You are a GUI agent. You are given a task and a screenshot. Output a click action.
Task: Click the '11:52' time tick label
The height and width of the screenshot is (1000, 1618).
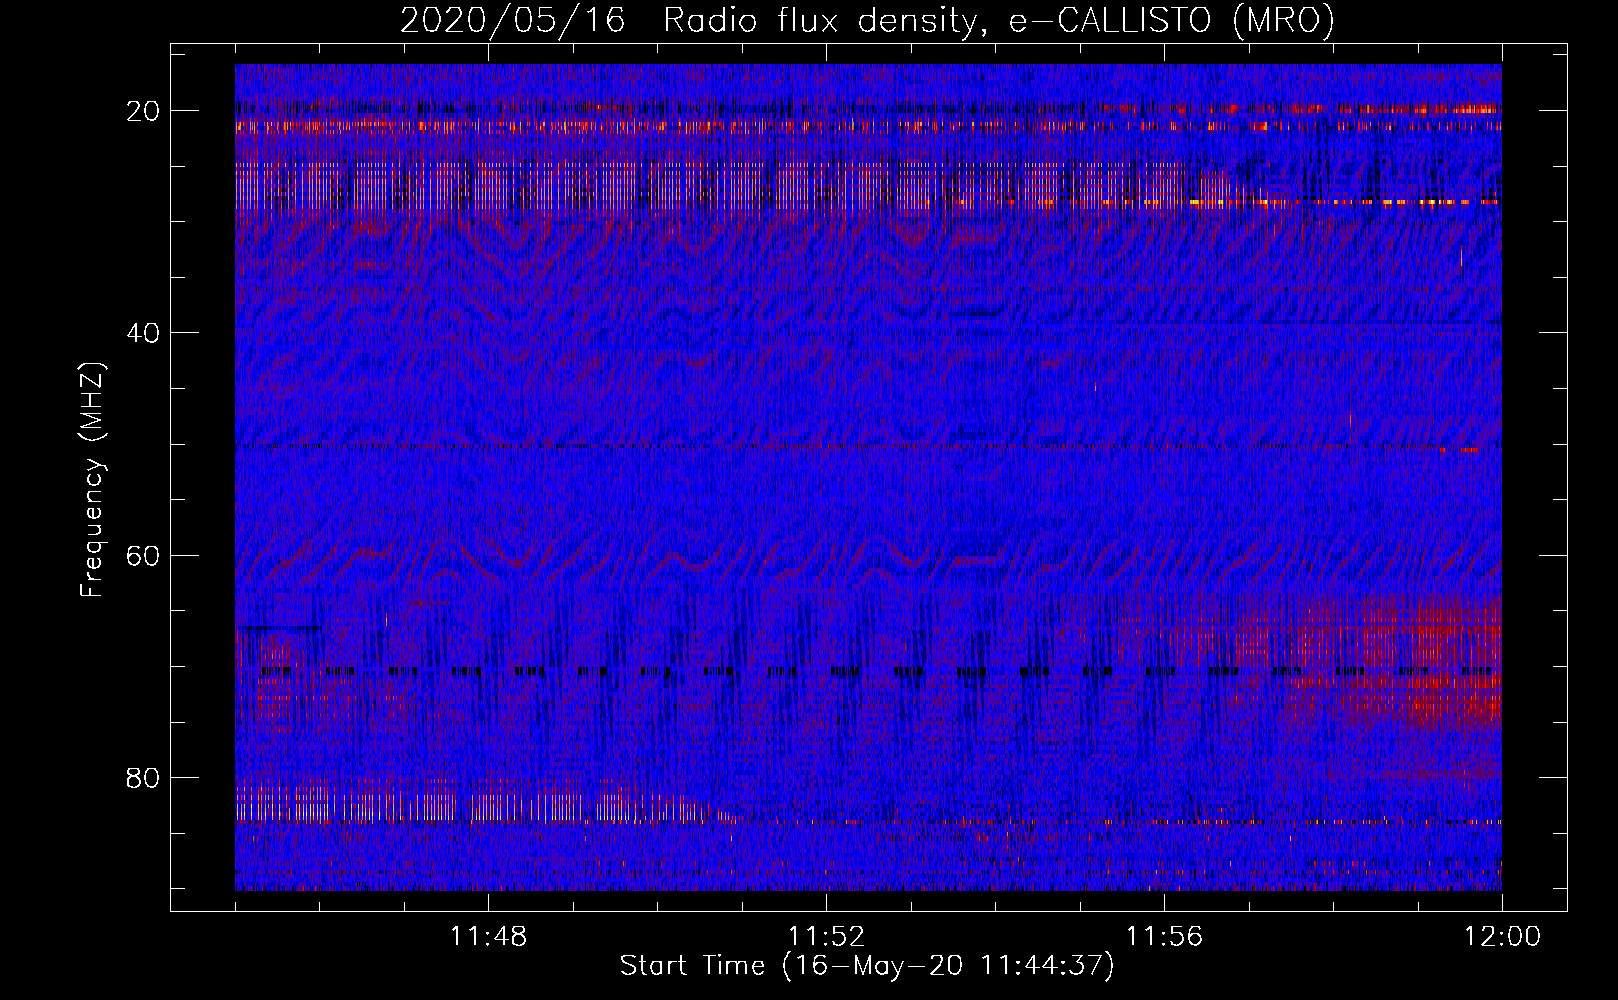click(826, 937)
